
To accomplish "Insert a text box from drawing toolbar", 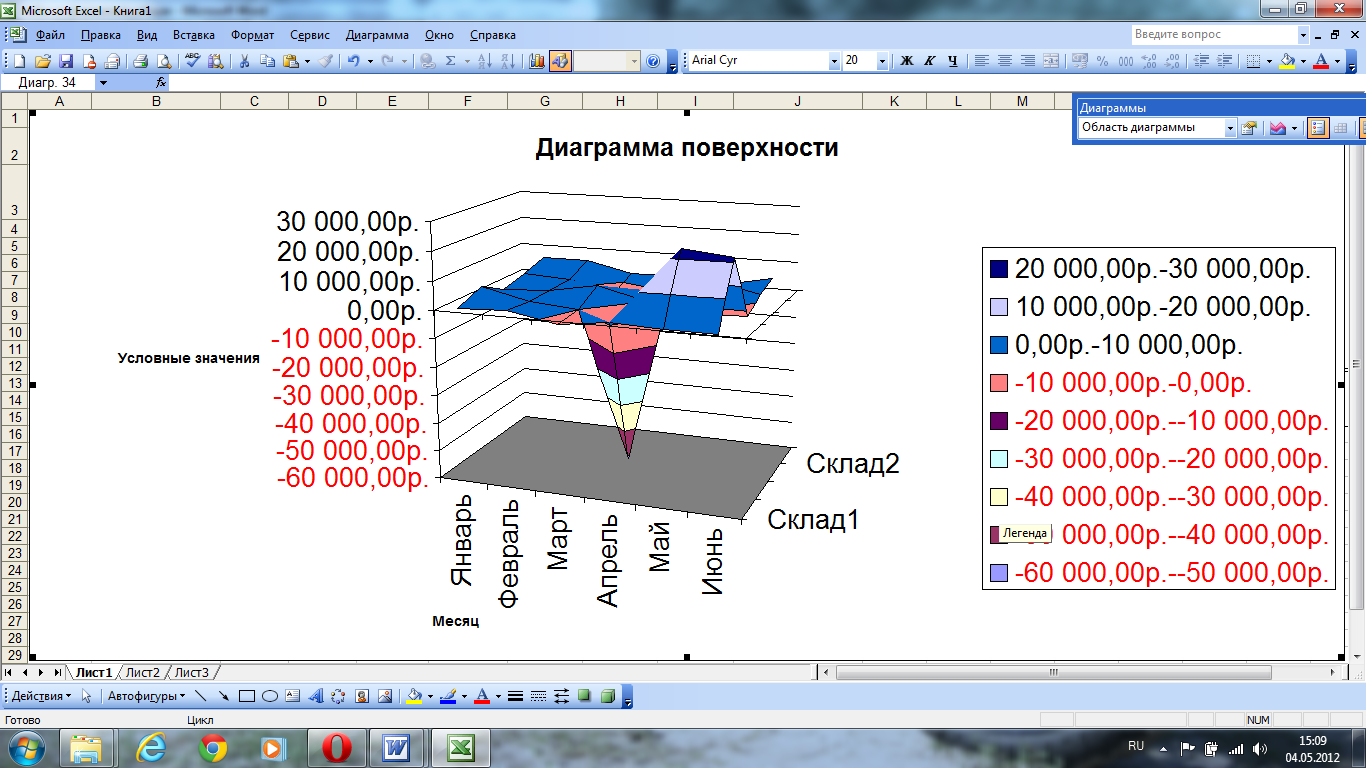I will coord(292,696).
